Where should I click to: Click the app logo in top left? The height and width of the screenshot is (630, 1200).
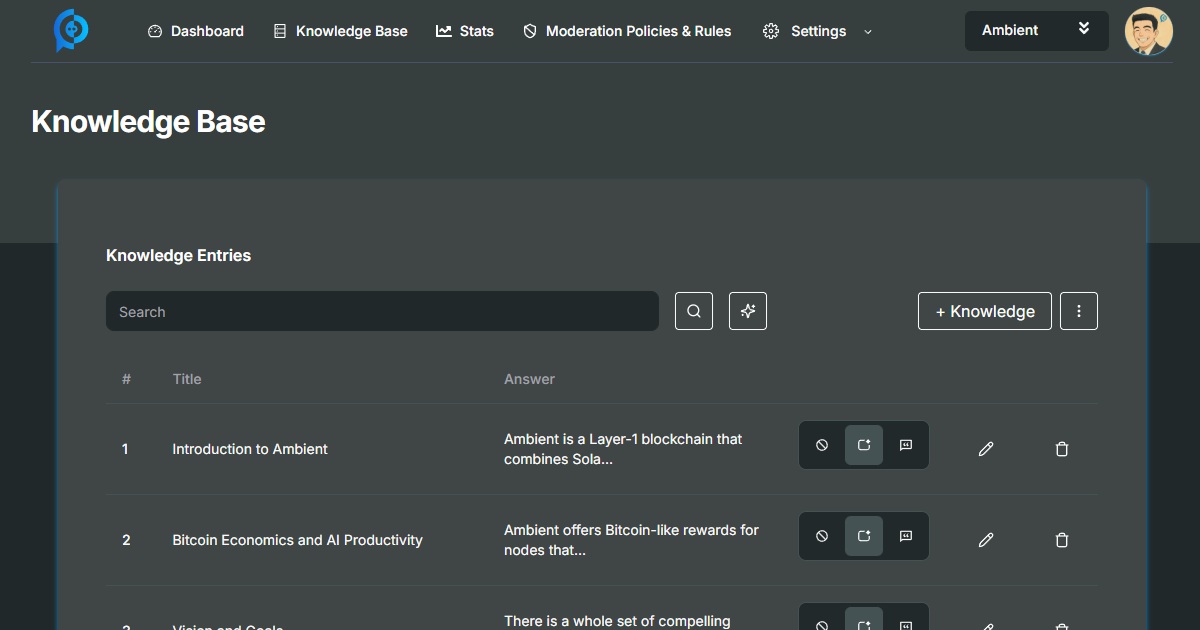click(x=71, y=31)
